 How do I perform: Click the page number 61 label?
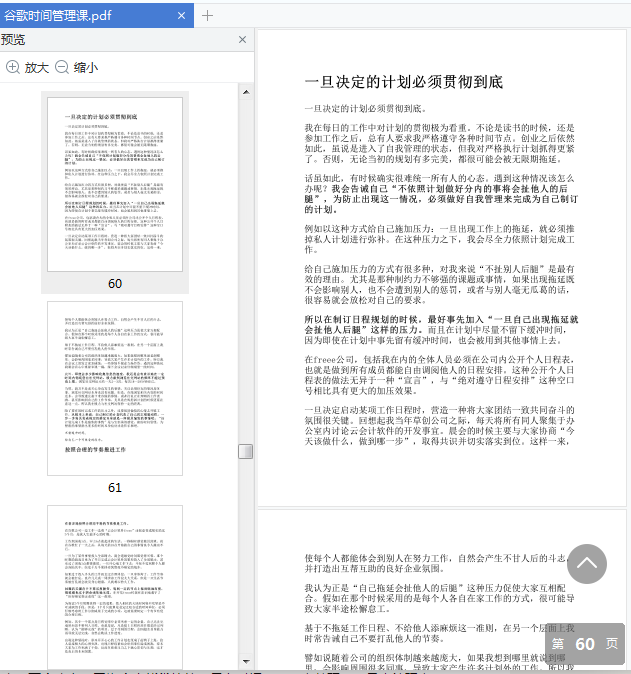(x=115, y=487)
